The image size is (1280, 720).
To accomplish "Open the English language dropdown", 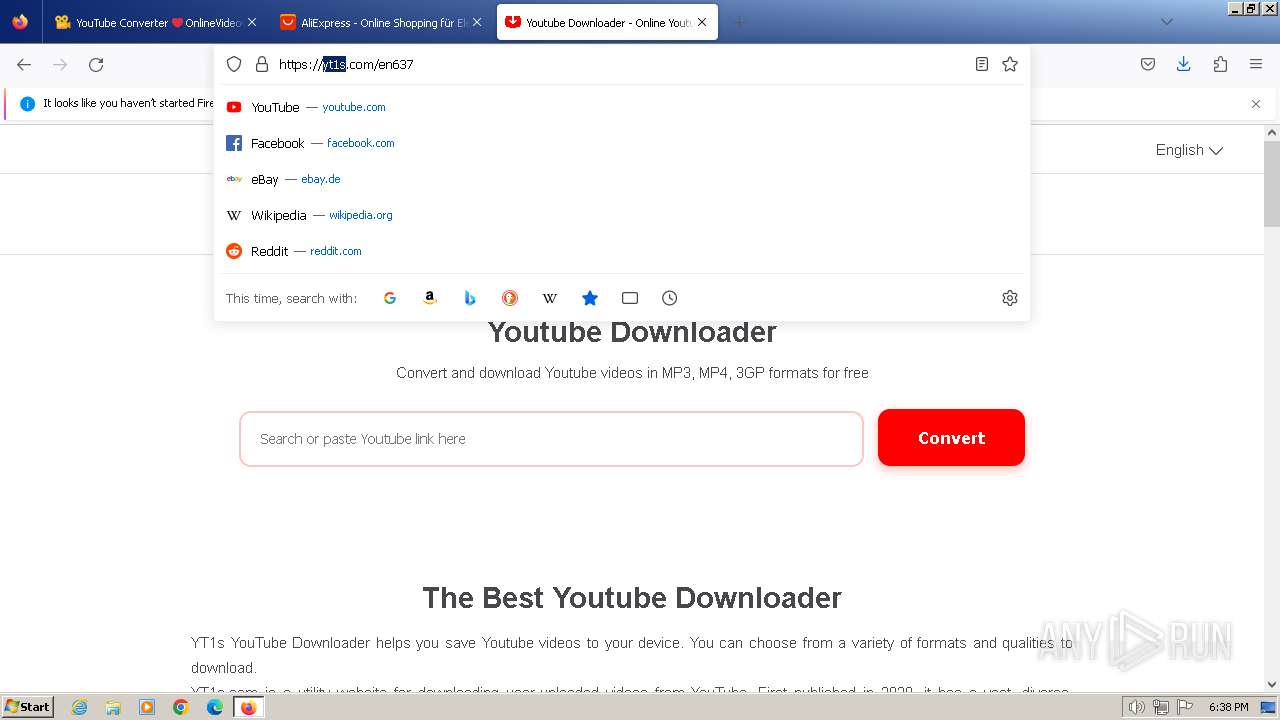I will [x=1189, y=150].
